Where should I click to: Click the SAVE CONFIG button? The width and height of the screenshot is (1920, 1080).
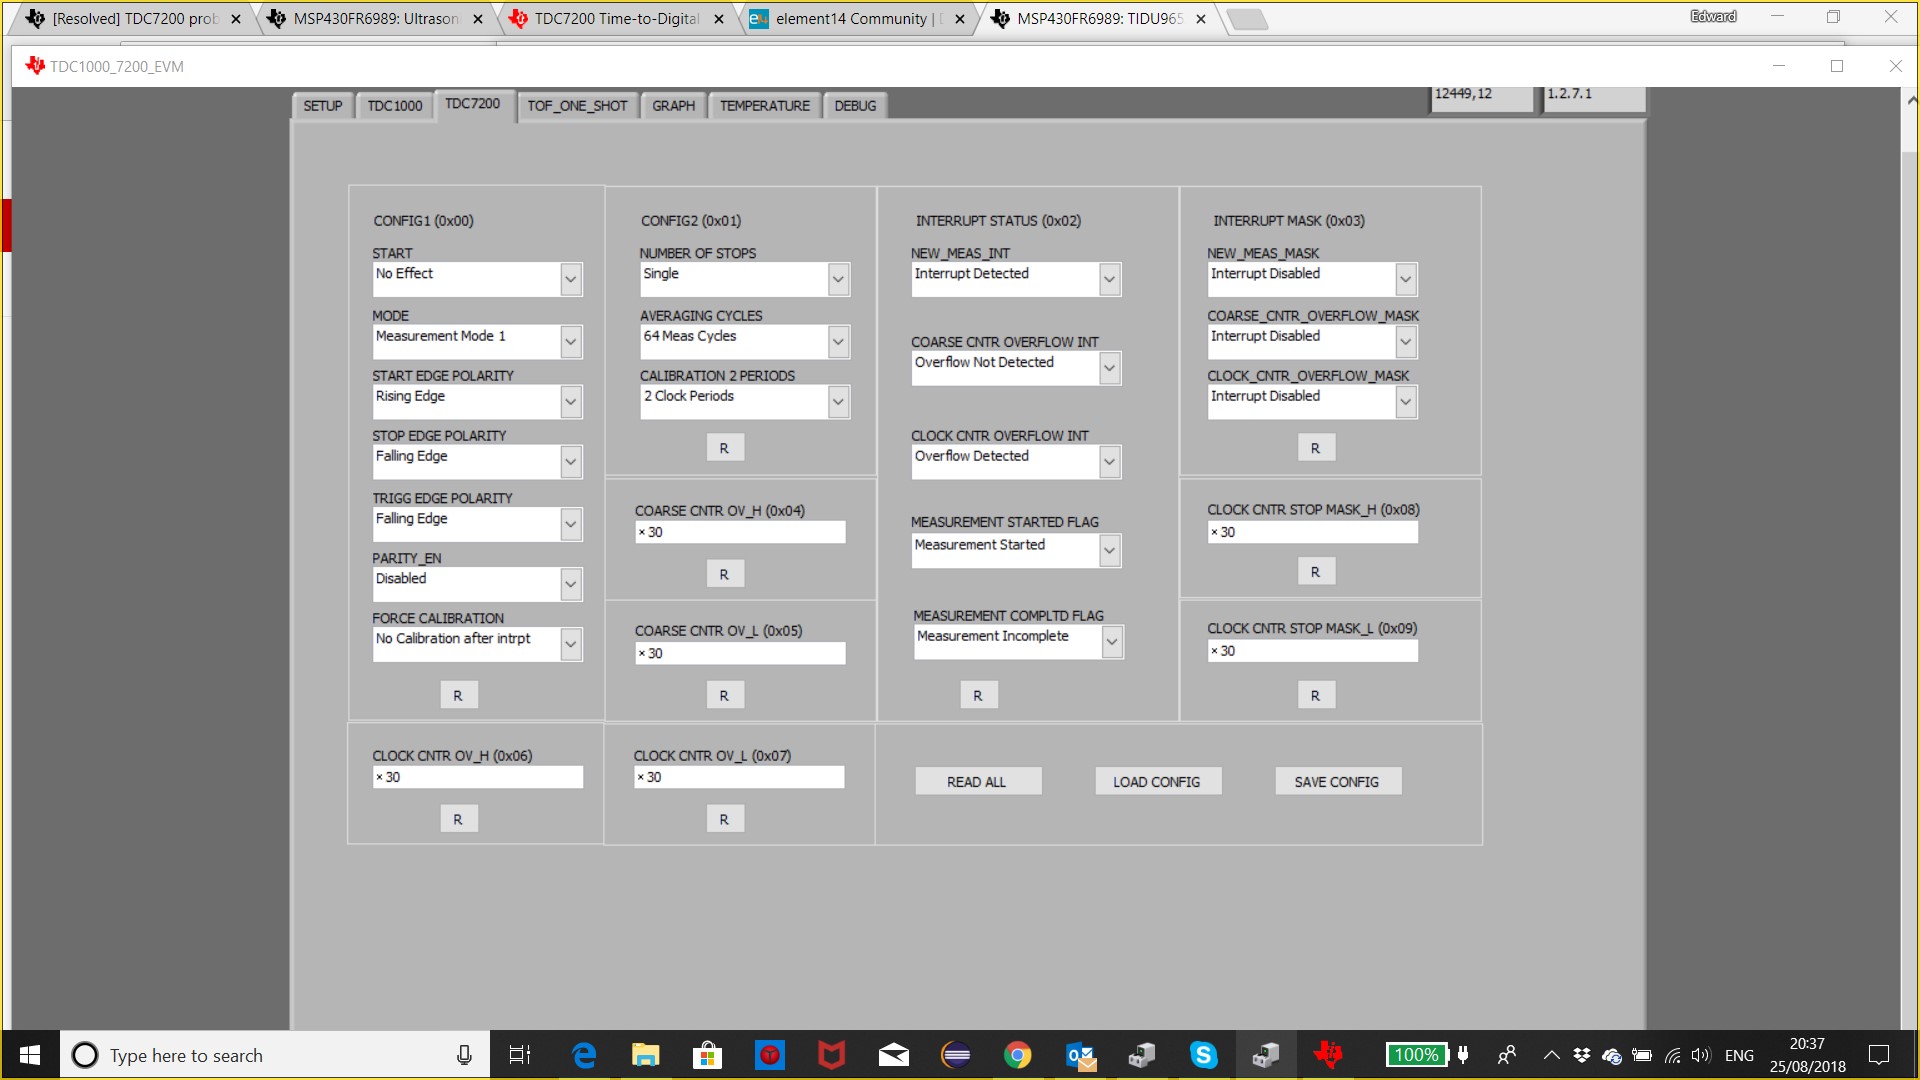[1337, 782]
